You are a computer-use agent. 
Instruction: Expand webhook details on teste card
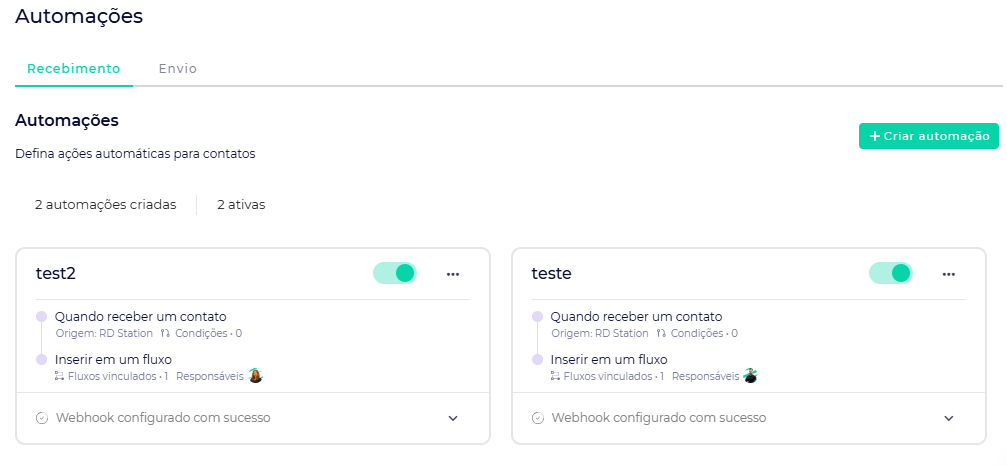(949, 418)
